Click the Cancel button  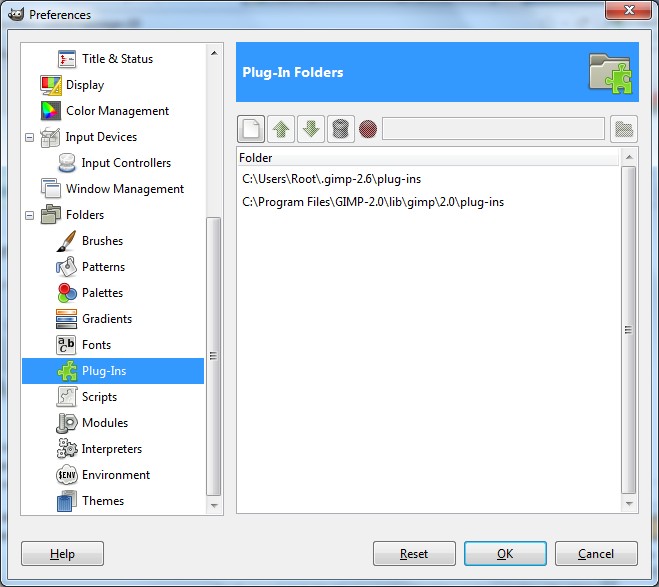(x=596, y=554)
